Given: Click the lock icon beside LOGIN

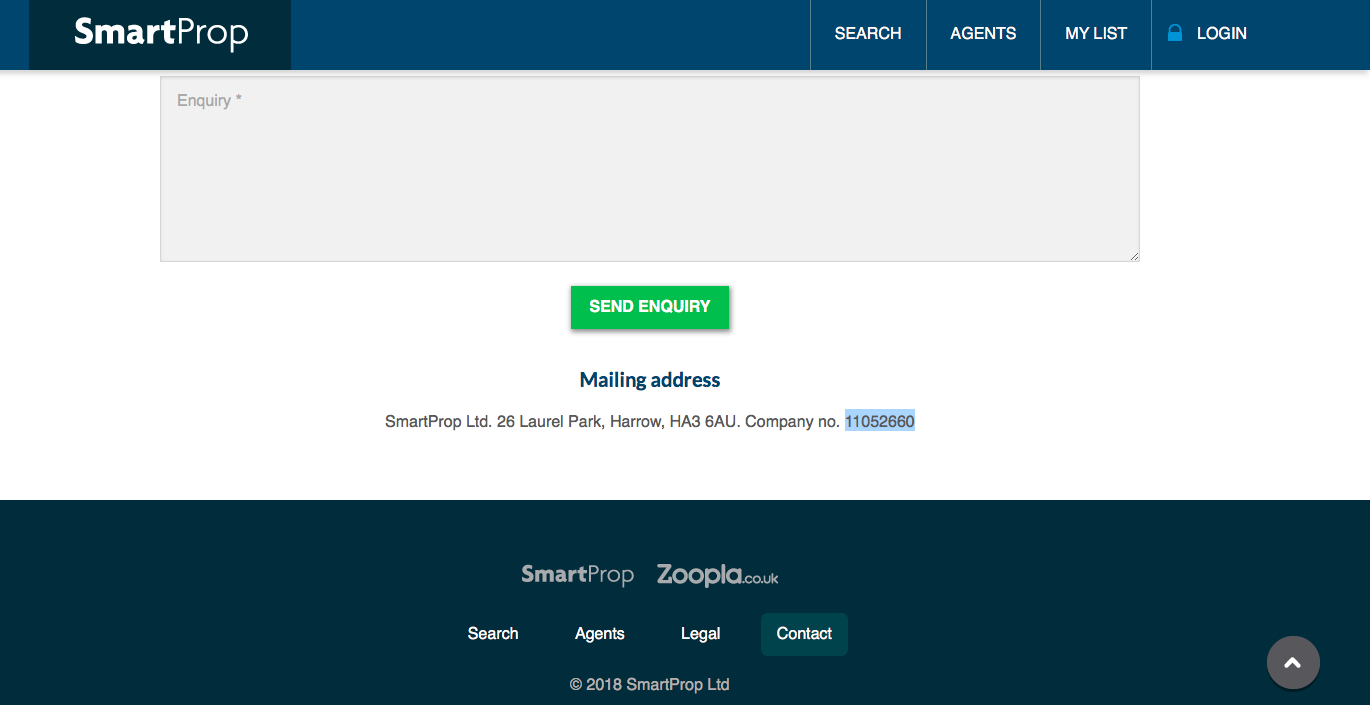Looking at the screenshot, I should click(x=1175, y=33).
